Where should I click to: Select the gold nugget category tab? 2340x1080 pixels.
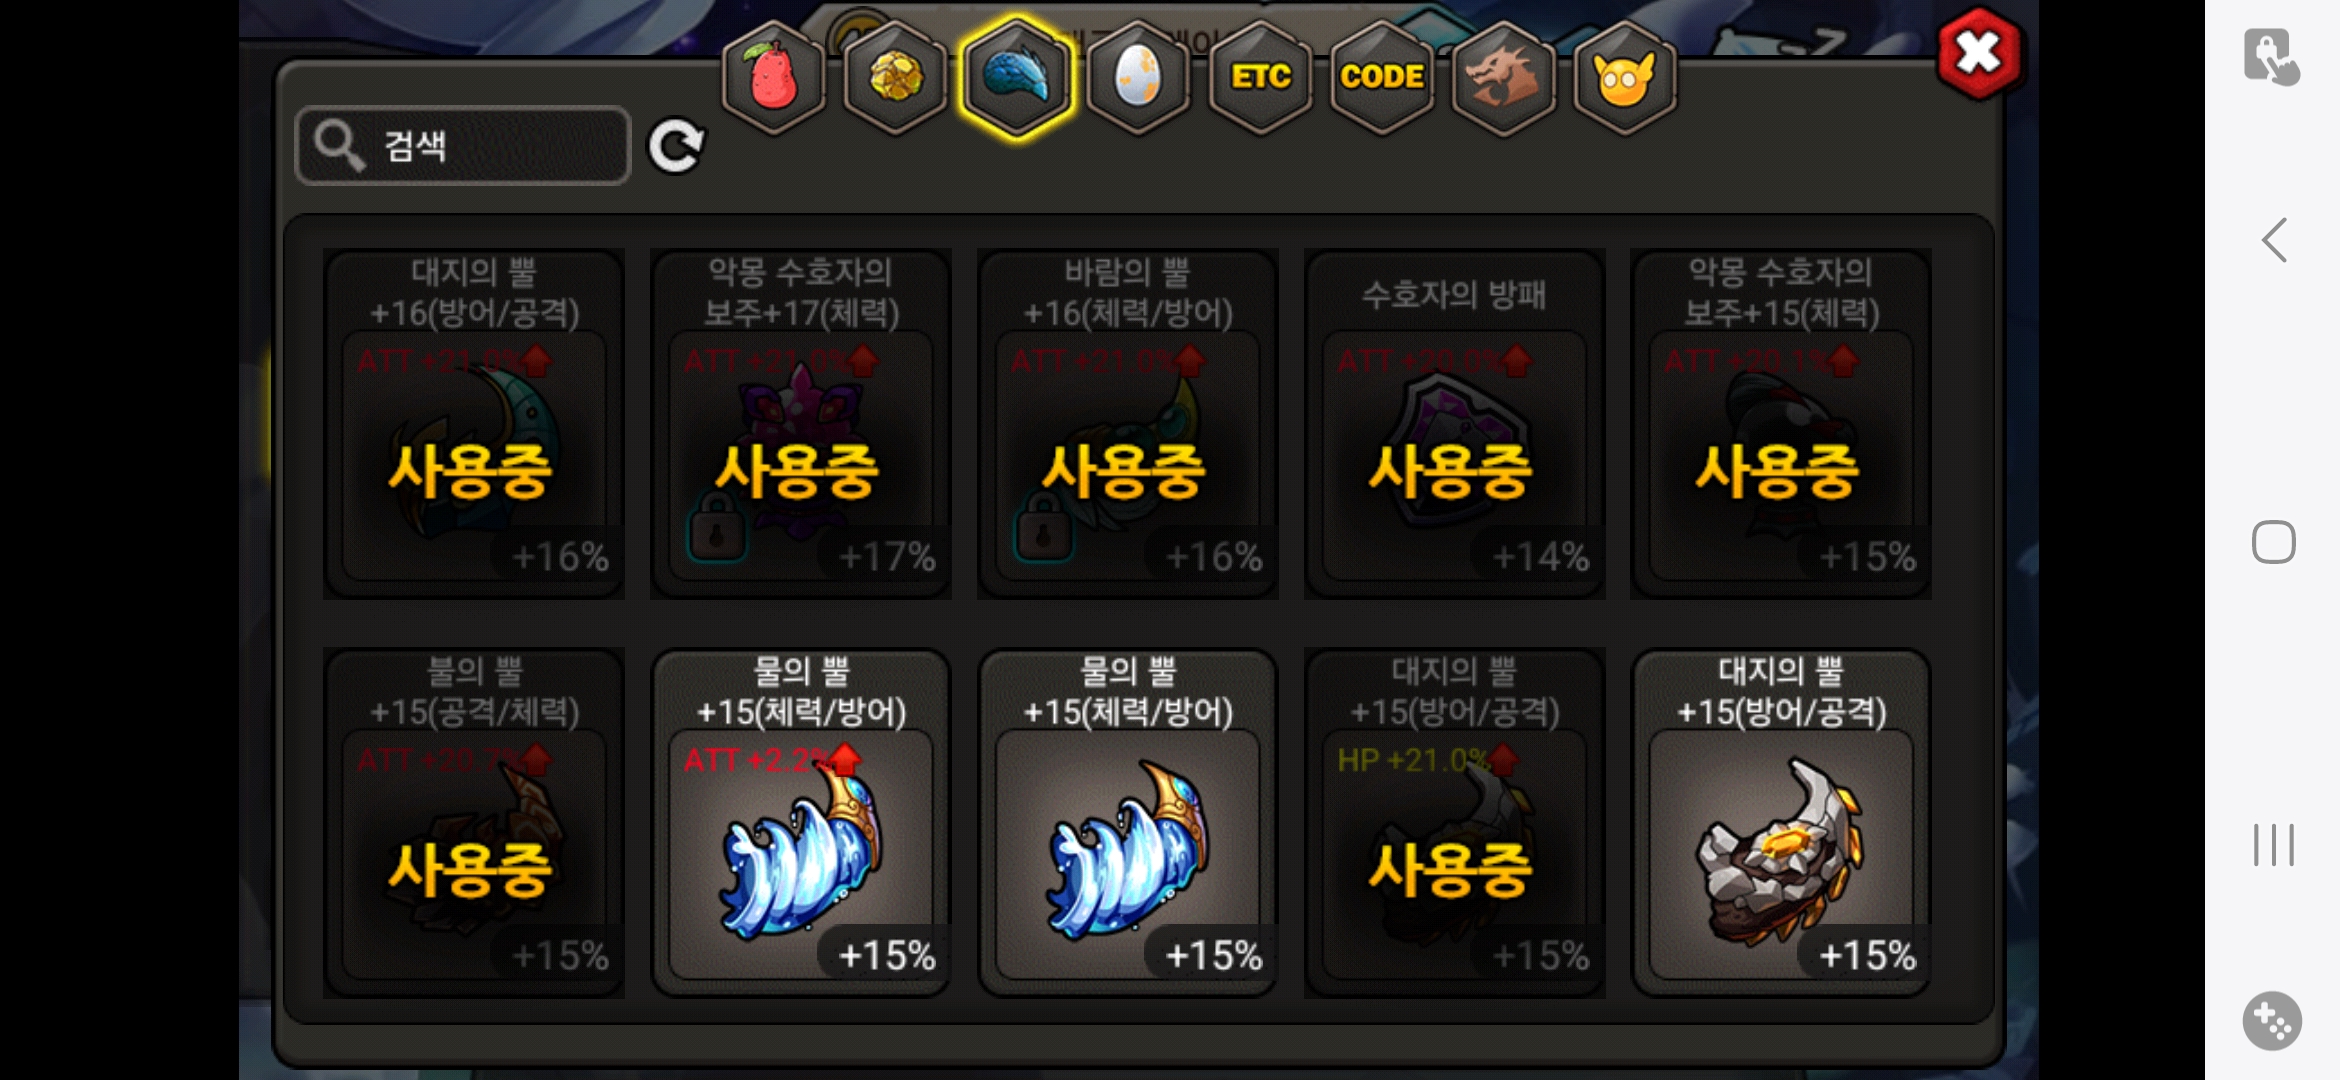[x=895, y=77]
